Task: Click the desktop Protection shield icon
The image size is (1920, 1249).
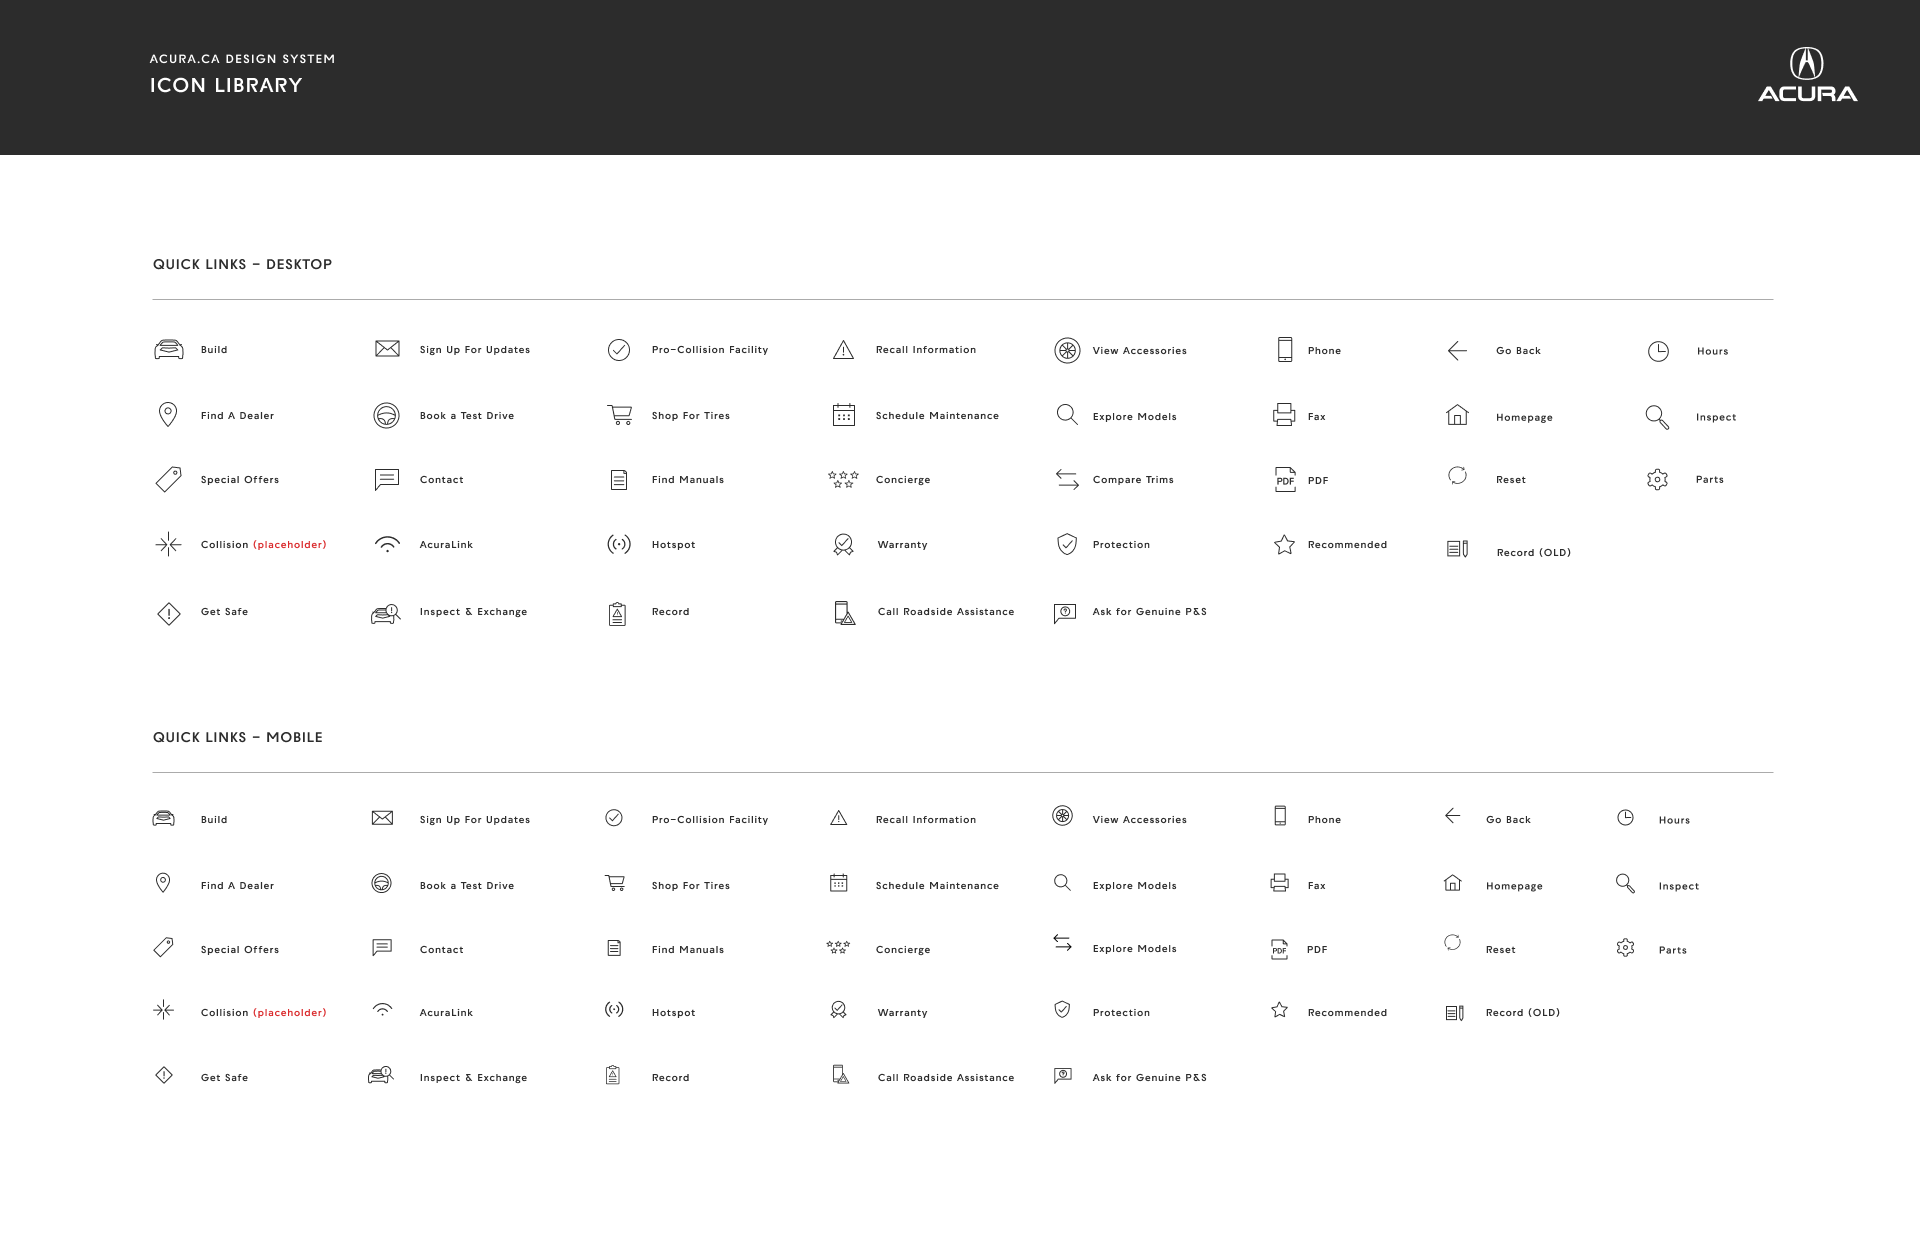Action: point(1067,544)
